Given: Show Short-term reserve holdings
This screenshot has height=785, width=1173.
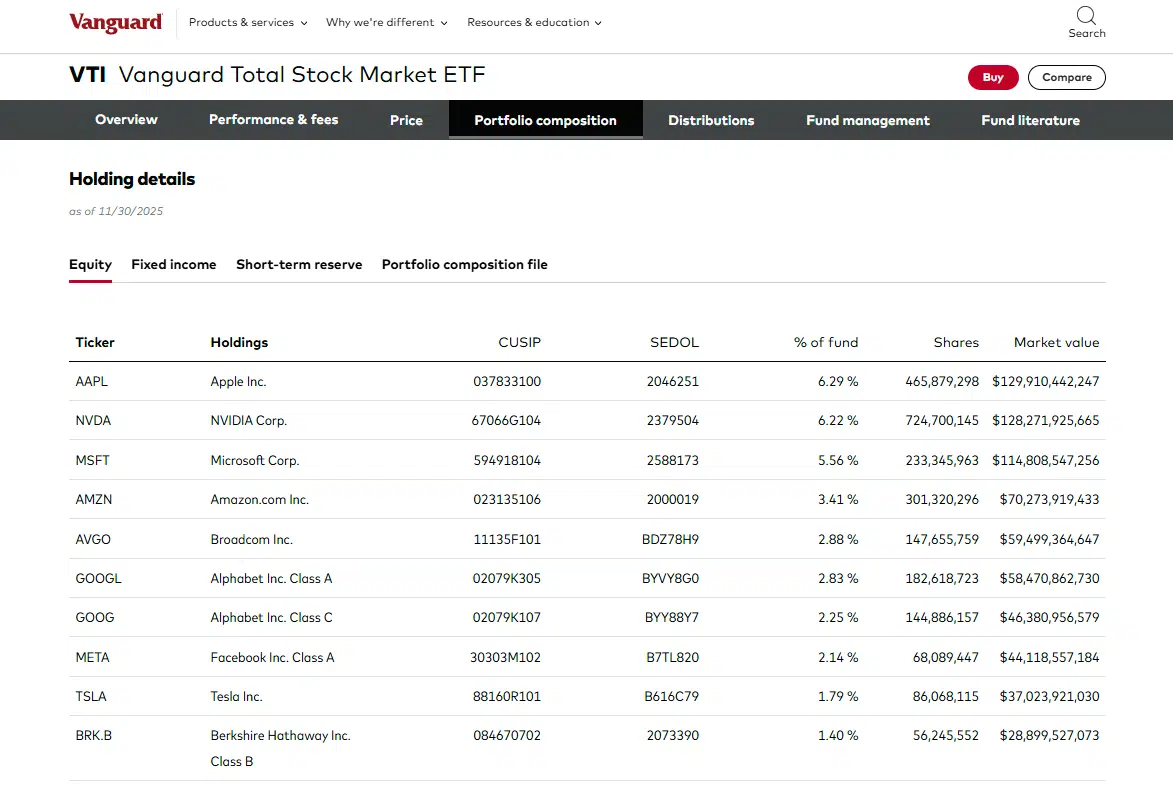Looking at the screenshot, I should tap(299, 264).
